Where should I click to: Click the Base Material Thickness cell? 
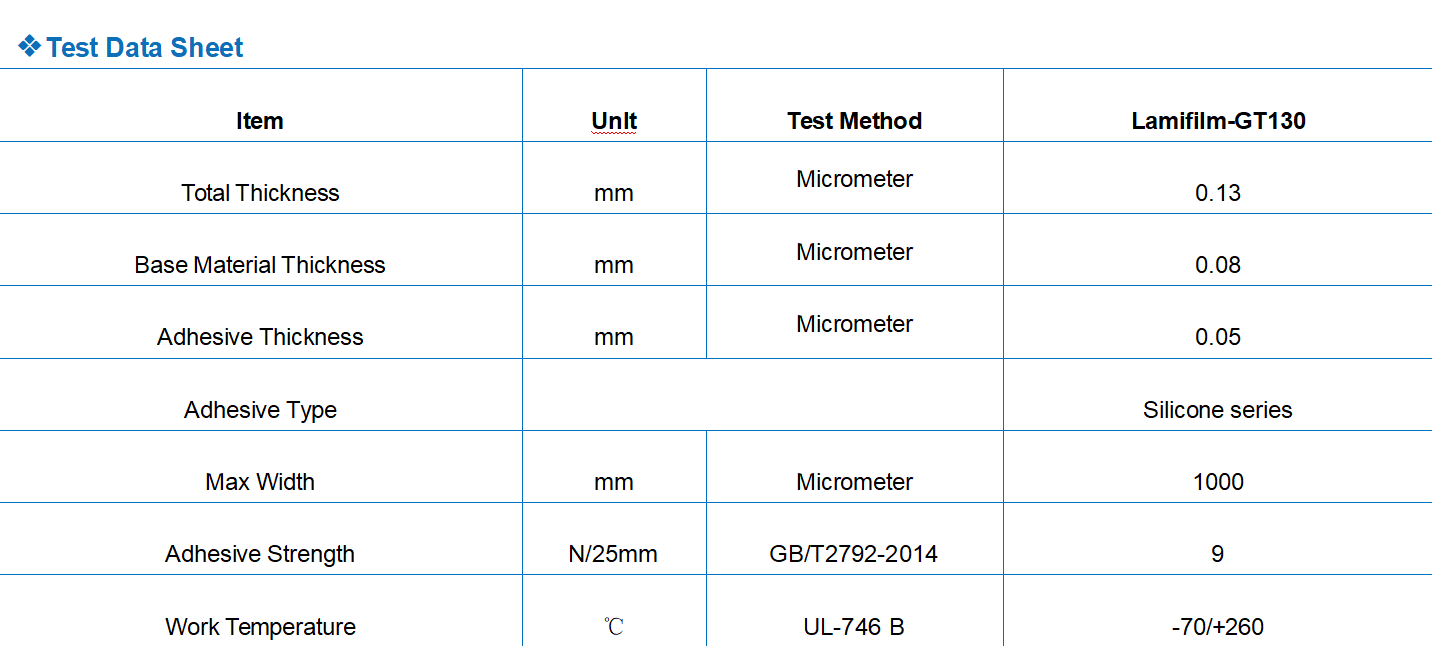tap(260, 265)
